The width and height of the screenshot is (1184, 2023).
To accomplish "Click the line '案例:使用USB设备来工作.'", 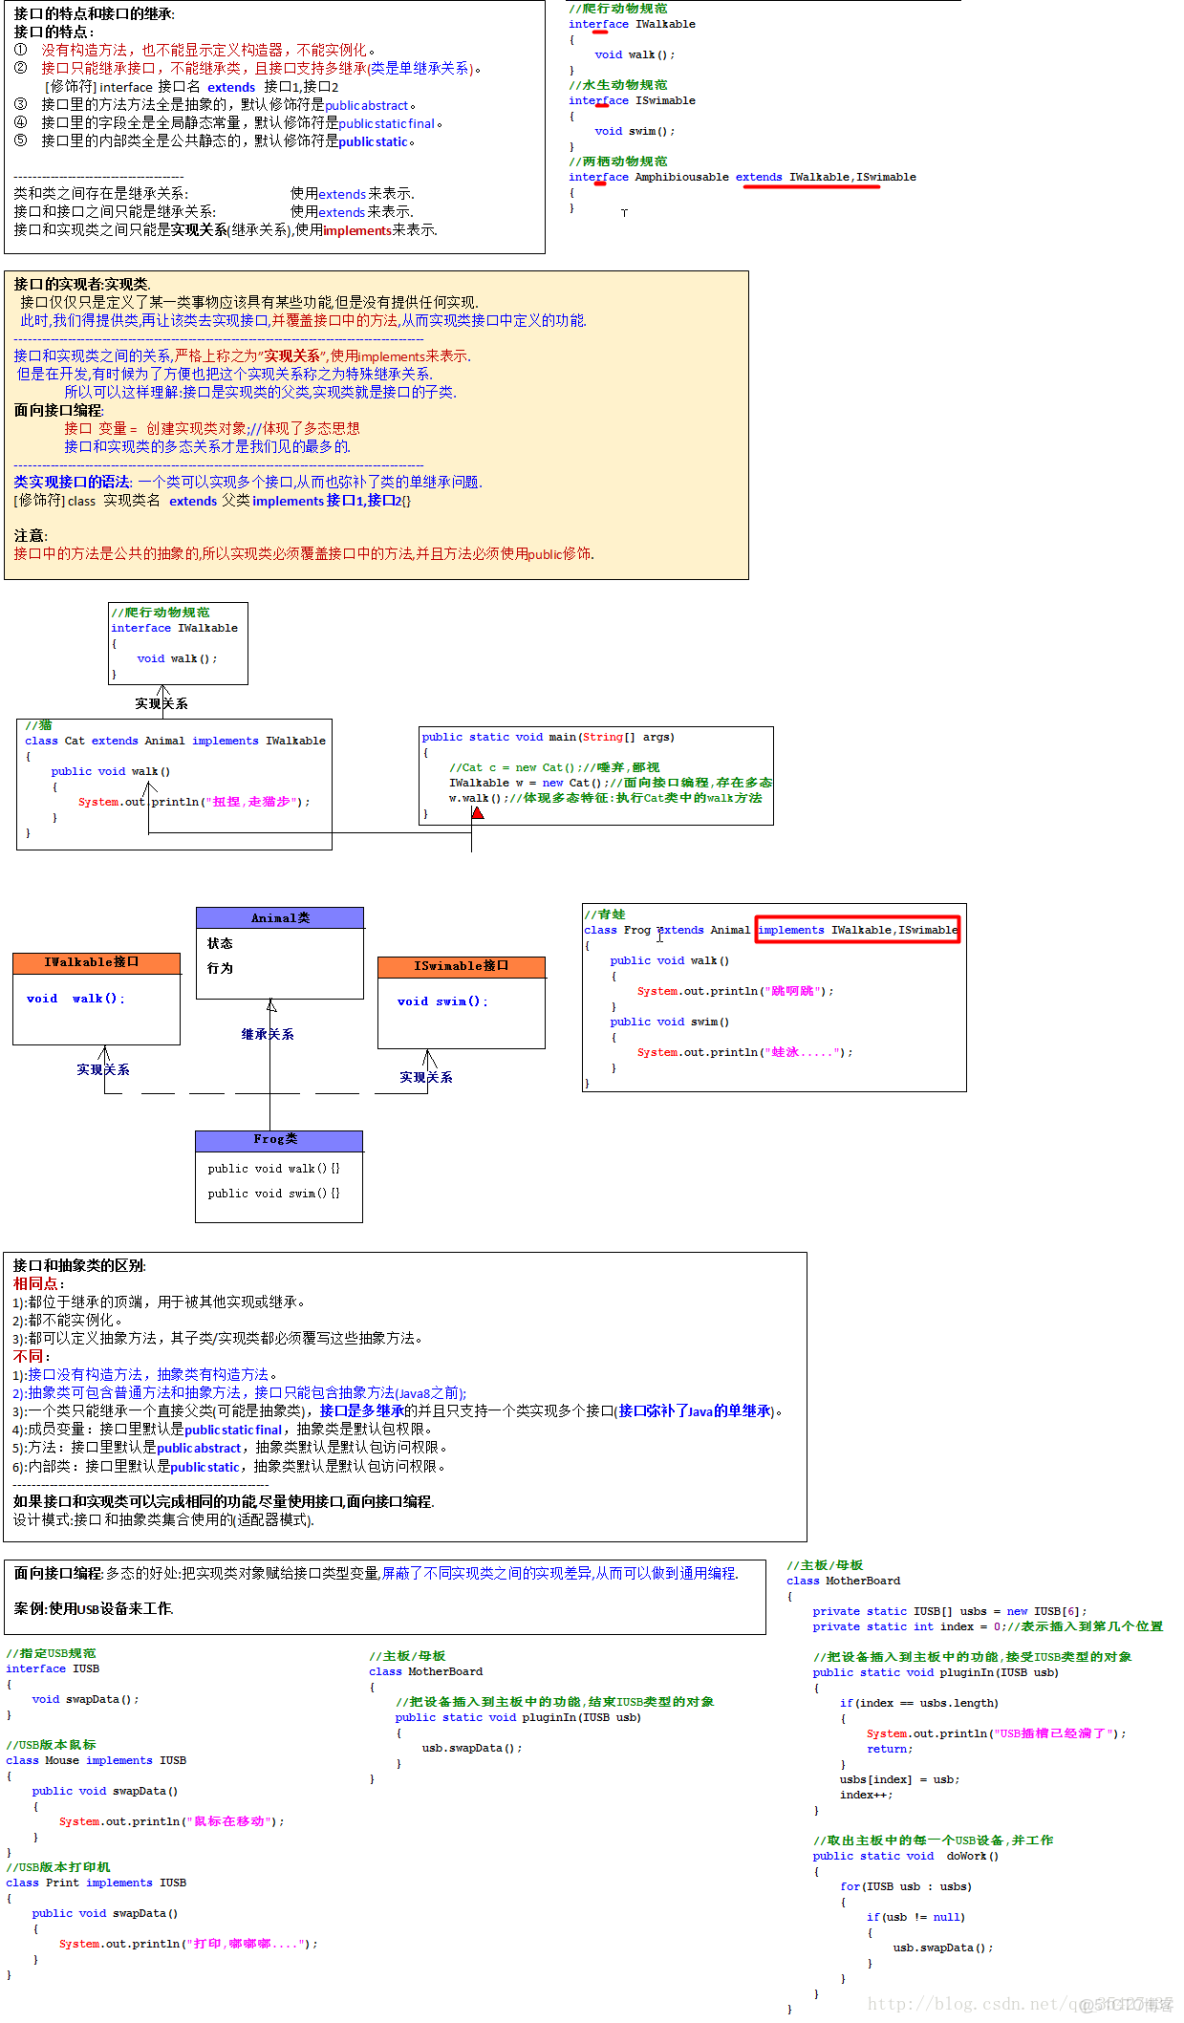I will (x=94, y=1609).
